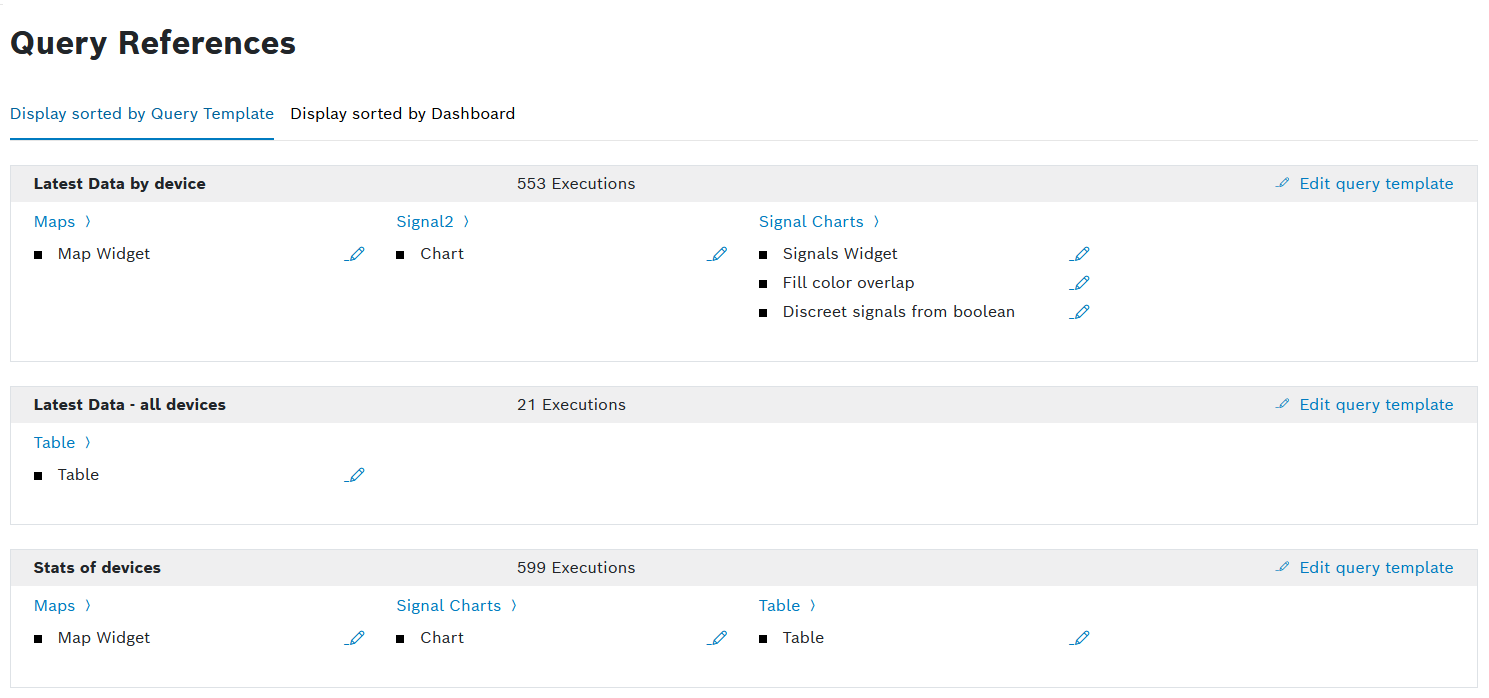Click pencil icon for Fill color overlap
The width and height of the screenshot is (1489, 698).
(1079, 283)
